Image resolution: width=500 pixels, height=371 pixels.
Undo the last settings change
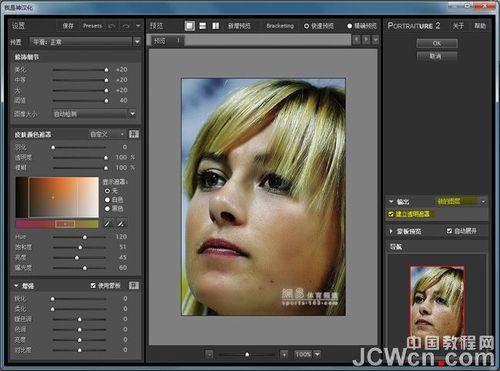click(112, 26)
